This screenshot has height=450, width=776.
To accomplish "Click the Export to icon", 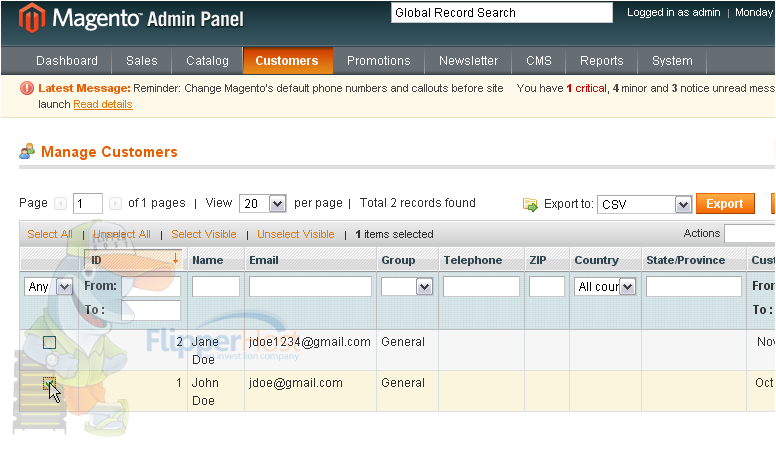I will coord(530,204).
